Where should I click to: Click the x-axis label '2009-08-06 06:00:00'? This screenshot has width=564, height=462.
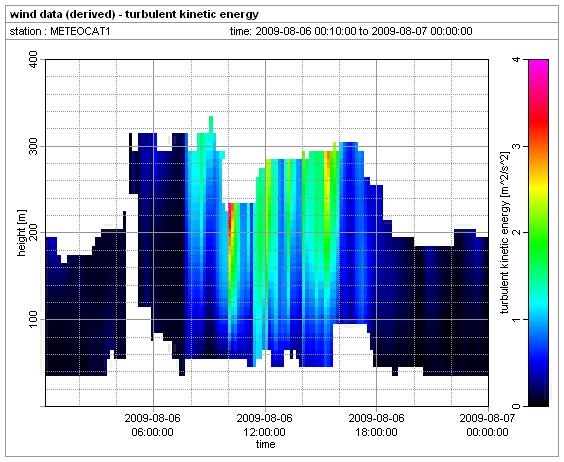153,425
